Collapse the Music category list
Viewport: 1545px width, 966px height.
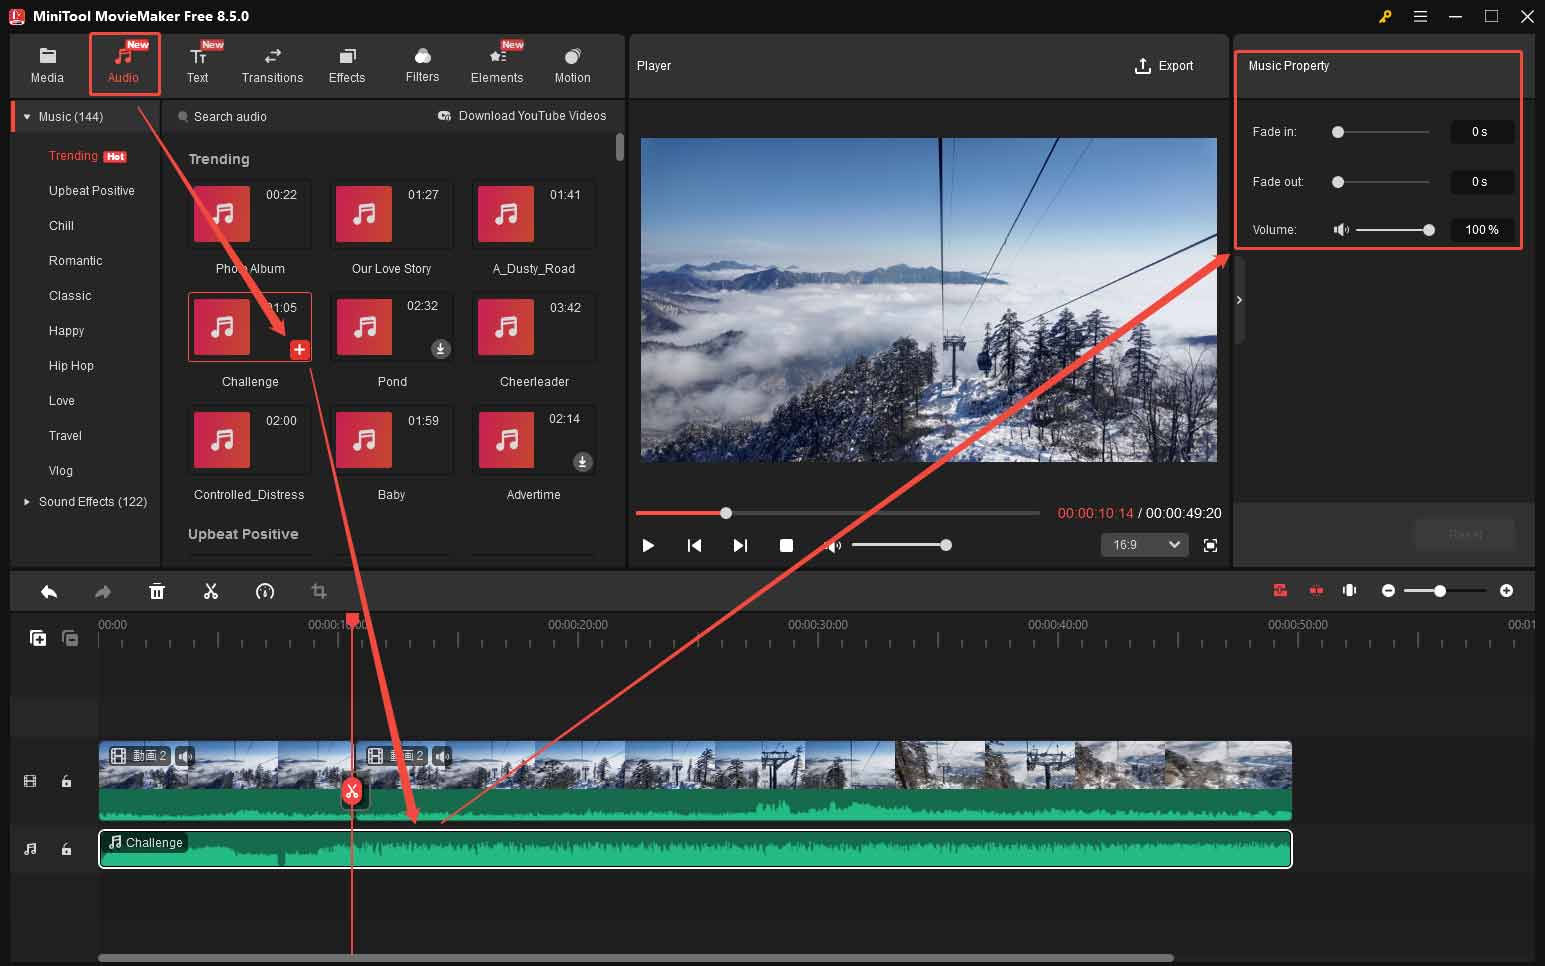(25, 116)
